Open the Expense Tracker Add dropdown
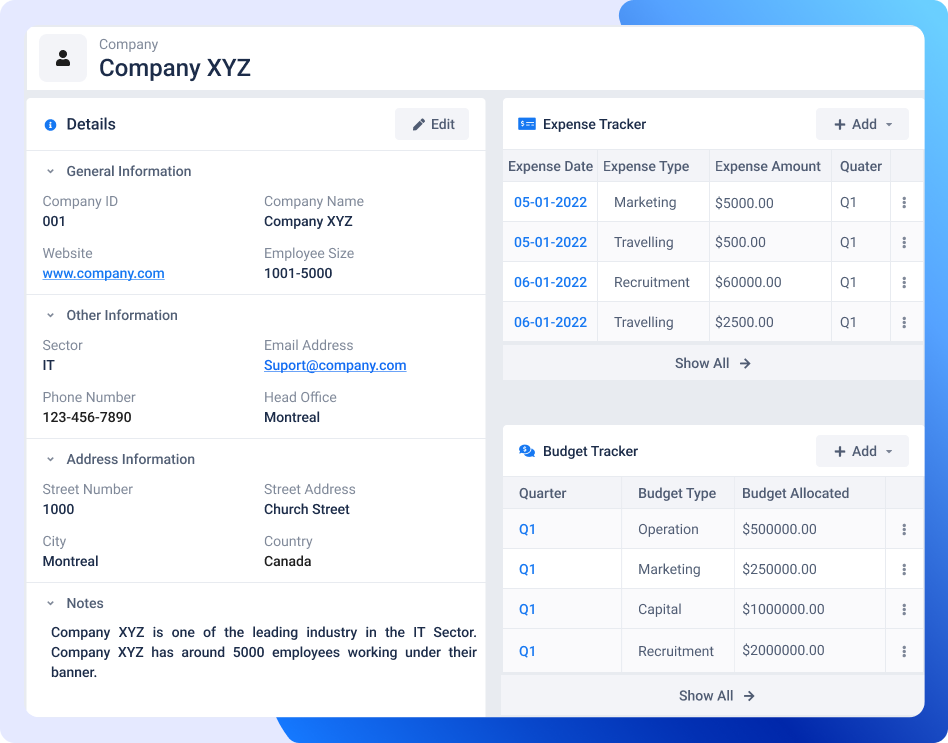 pos(862,124)
